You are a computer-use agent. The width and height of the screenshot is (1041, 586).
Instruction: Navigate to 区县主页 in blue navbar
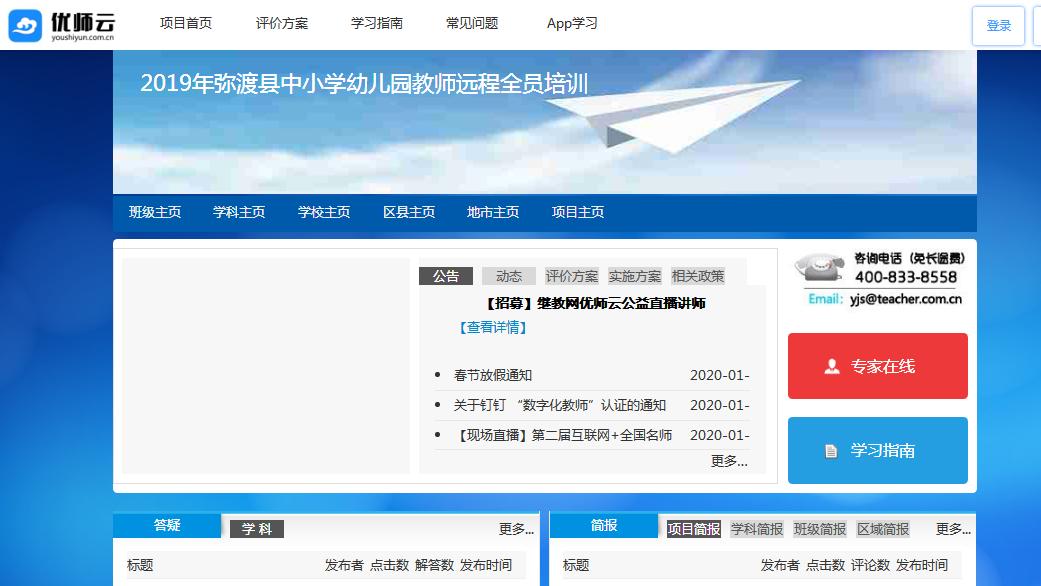click(409, 212)
